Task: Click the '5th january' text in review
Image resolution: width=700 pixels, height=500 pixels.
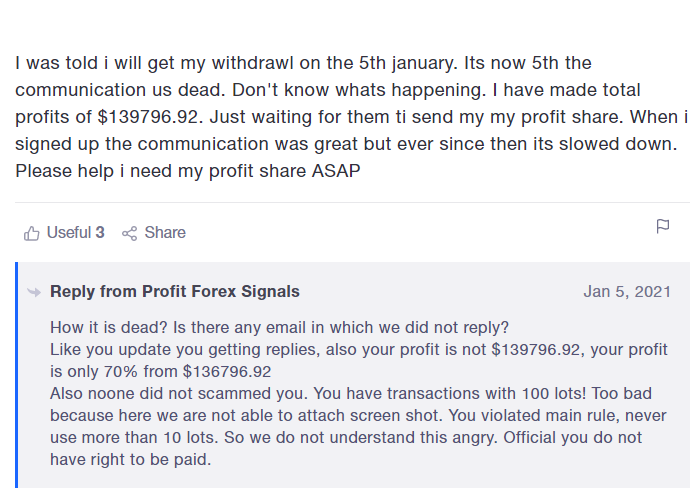Action: pyautogui.click(x=408, y=63)
